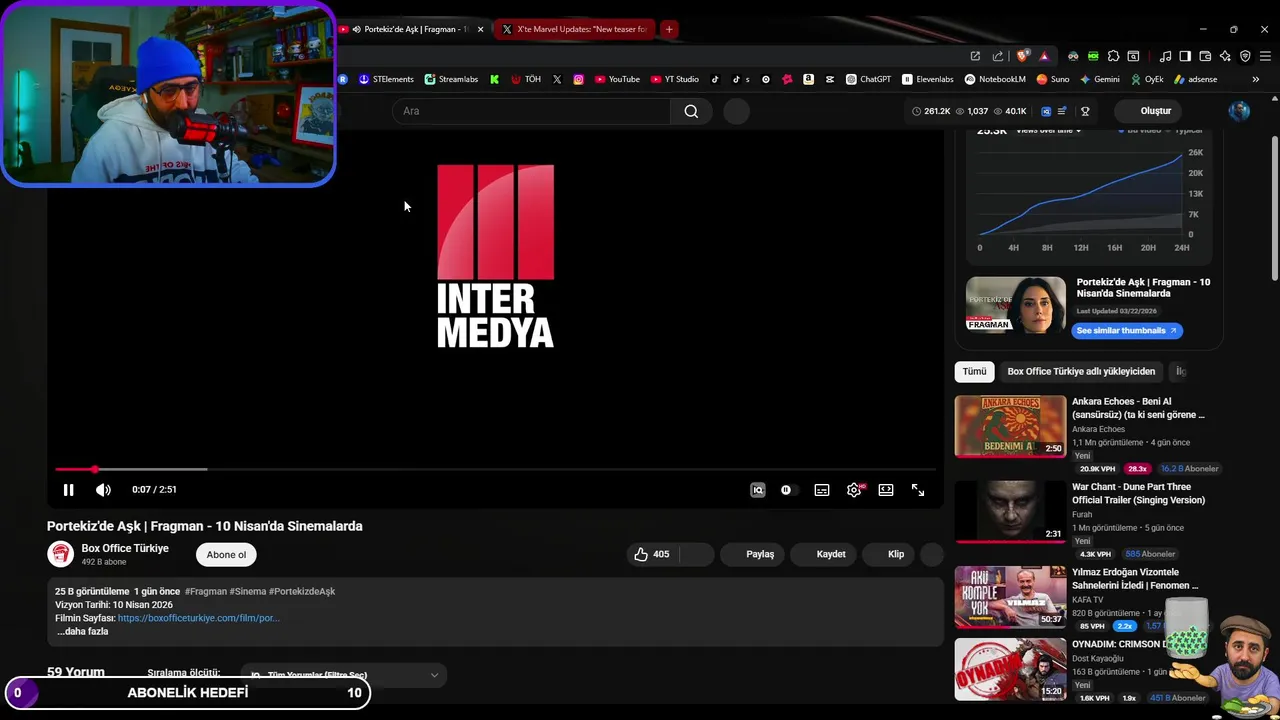Image resolution: width=1280 pixels, height=720 pixels.
Task: Open the Gemini bookmark
Action: pyautogui.click(x=1099, y=79)
